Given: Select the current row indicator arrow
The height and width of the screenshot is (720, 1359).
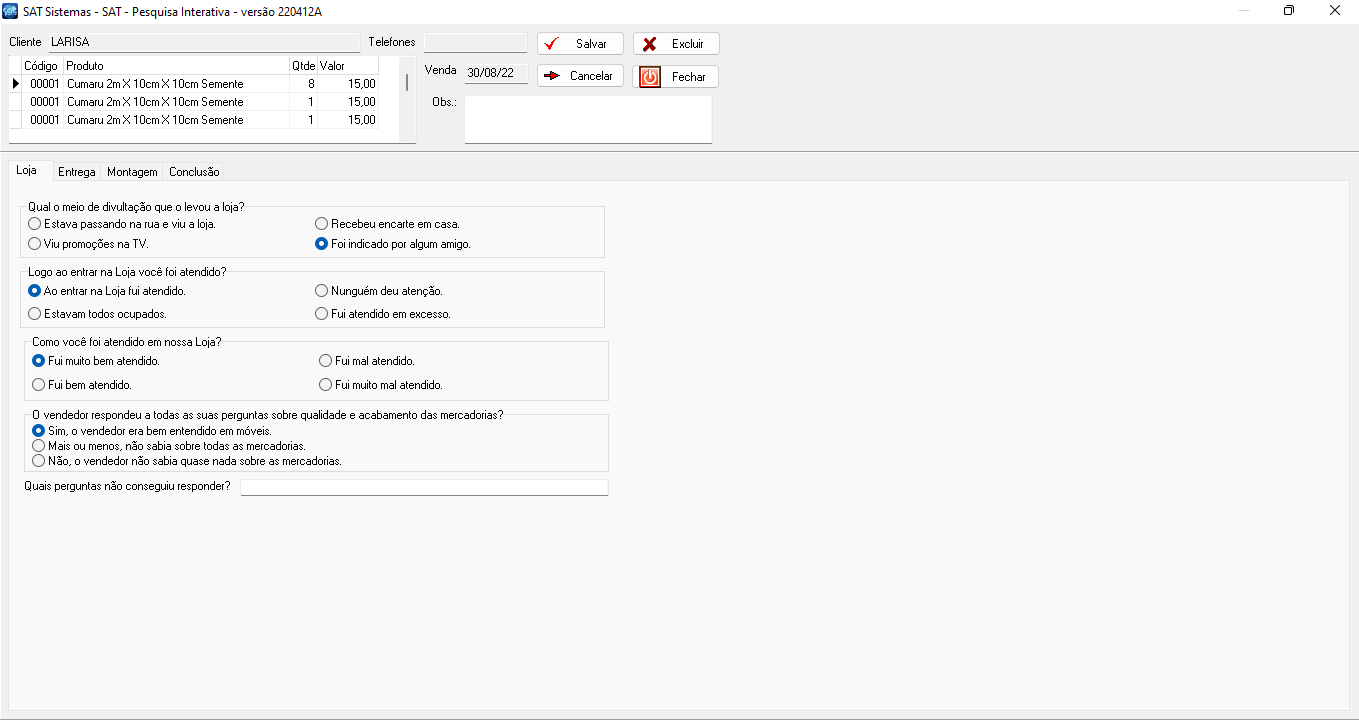Looking at the screenshot, I should point(15,84).
